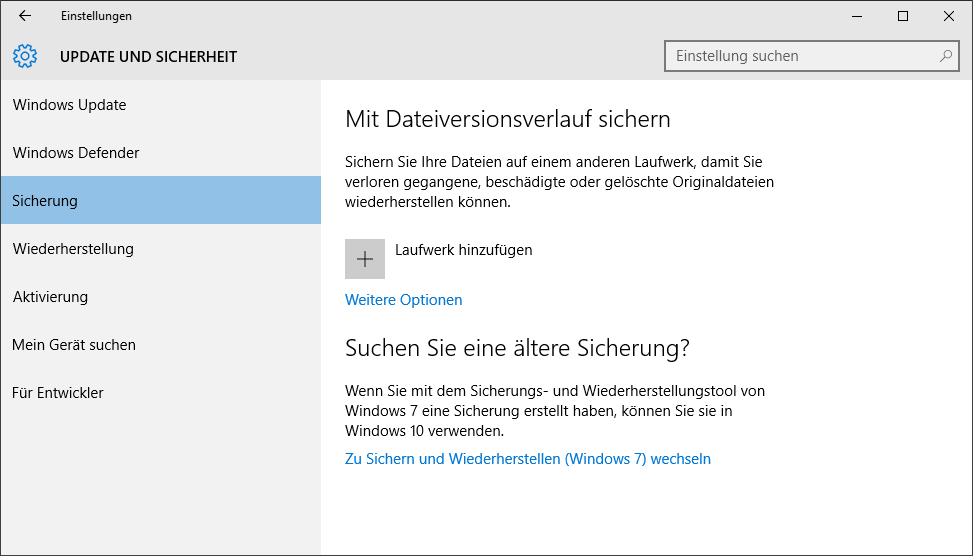
Task: Click the Laufwerk hinzufügen label
Action: click(x=464, y=250)
